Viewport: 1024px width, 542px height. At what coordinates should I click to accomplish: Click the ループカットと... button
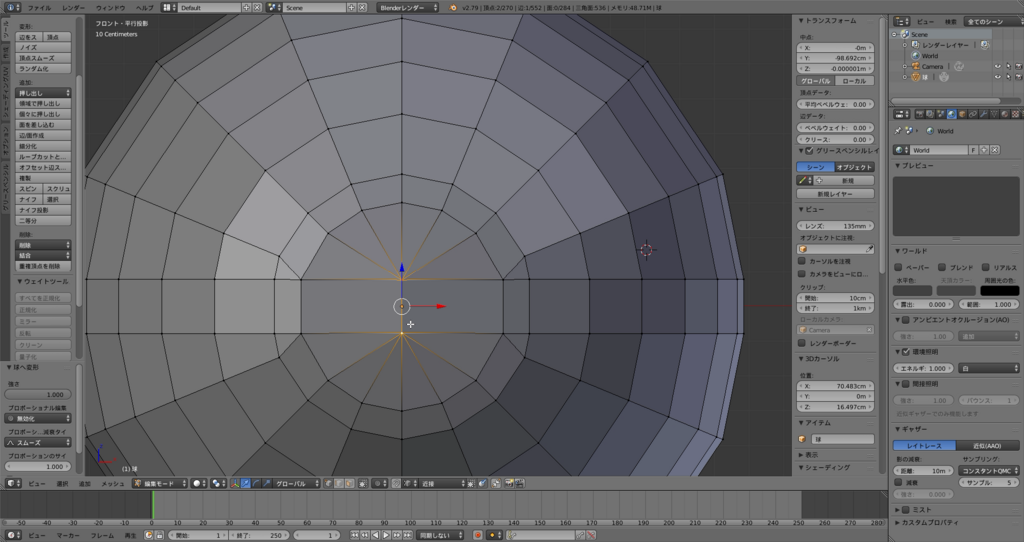point(43,157)
